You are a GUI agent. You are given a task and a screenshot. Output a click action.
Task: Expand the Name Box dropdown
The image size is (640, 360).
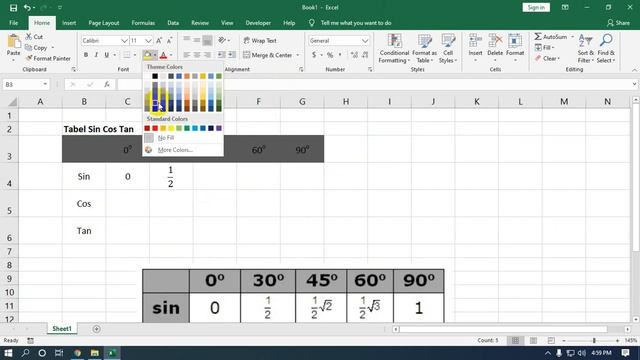click(x=45, y=84)
